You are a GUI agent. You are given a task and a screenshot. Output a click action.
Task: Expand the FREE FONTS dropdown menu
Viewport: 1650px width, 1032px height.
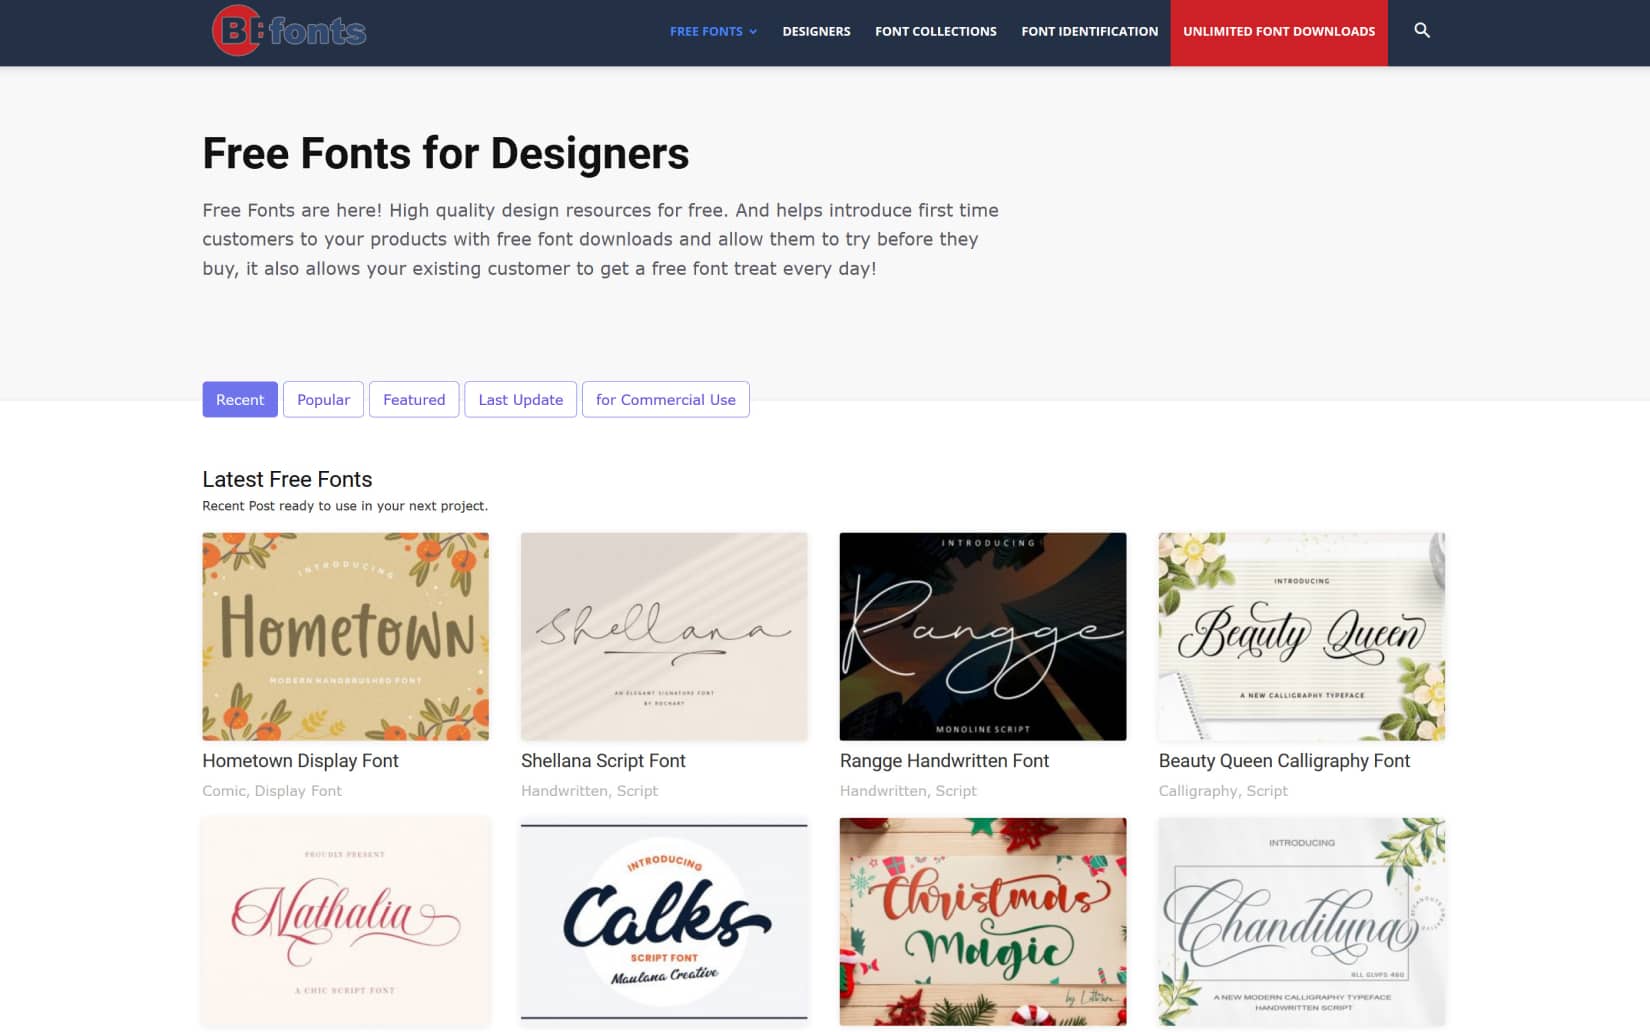coord(712,31)
